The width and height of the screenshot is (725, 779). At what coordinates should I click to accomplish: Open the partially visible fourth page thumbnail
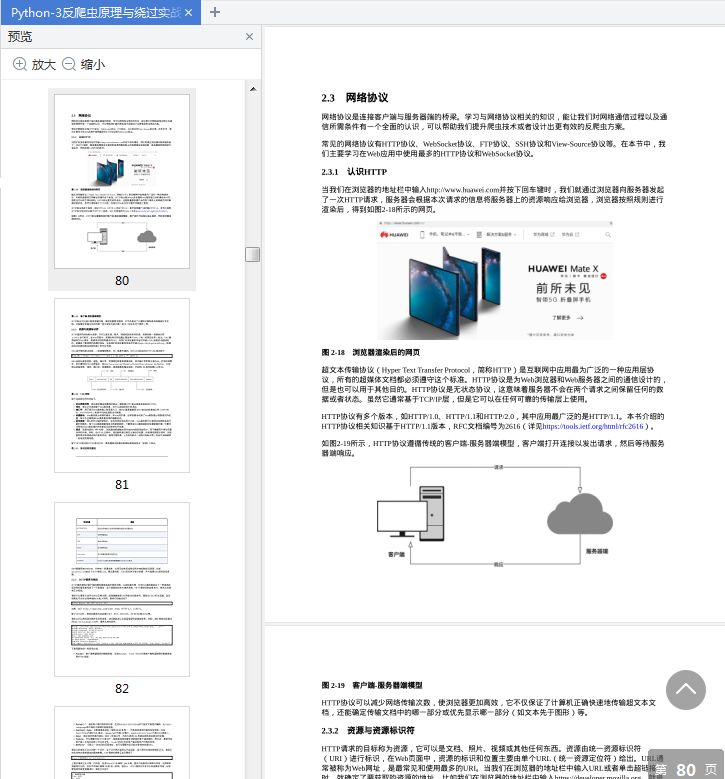coord(122,743)
